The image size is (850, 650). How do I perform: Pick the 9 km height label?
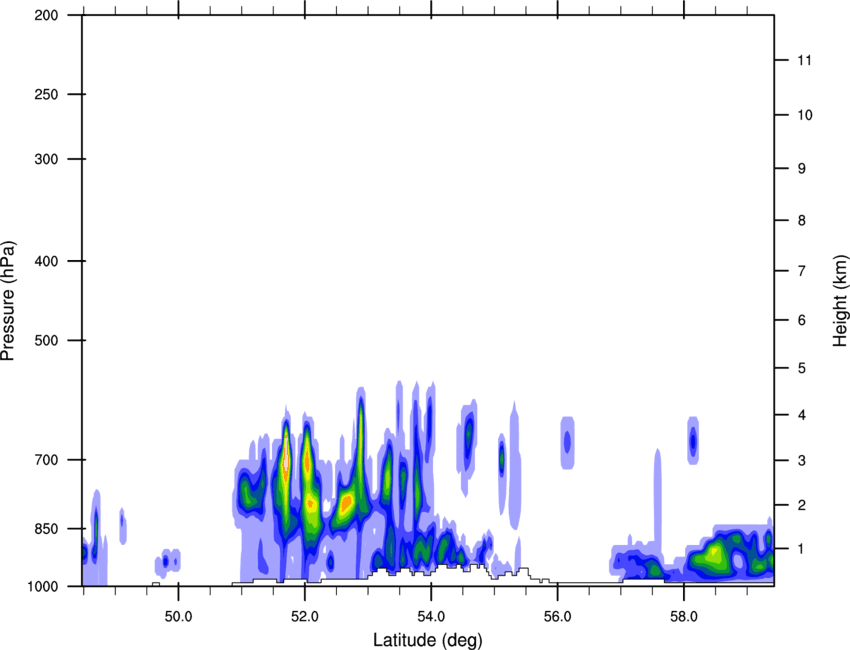802,169
